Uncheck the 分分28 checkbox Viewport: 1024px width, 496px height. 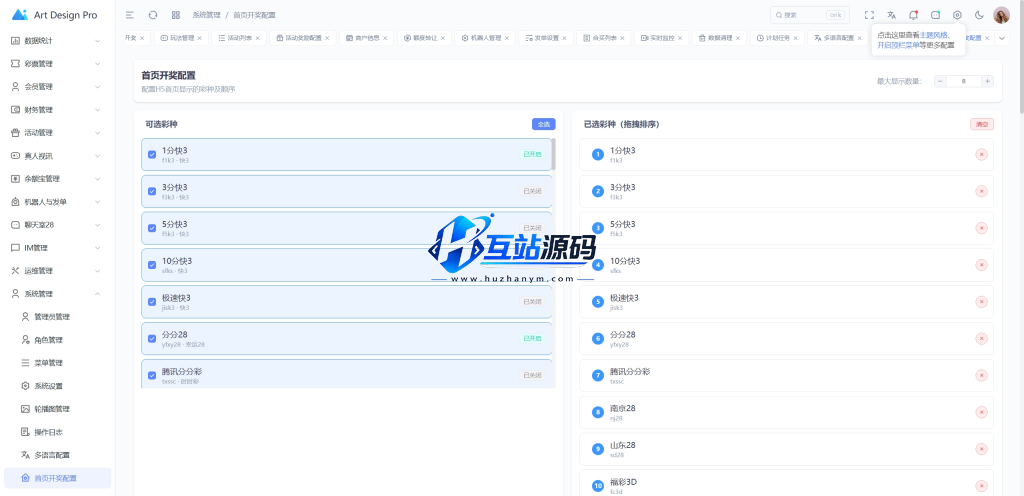[152, 339]
